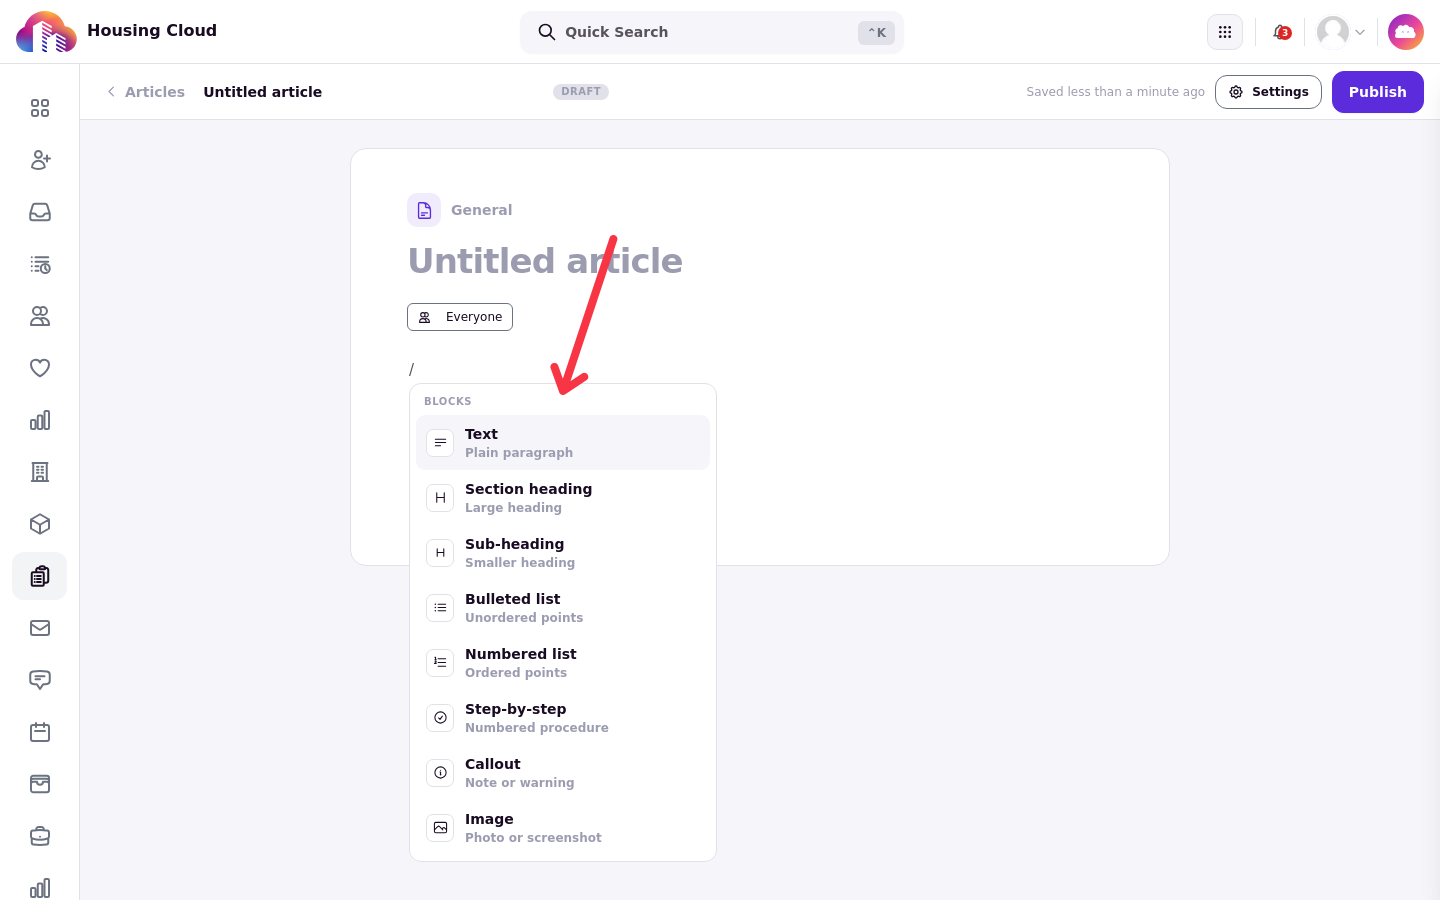Open the building icon in sidebar
The width and height of the screenshot is (1440, 900).
tap(40, 472)
